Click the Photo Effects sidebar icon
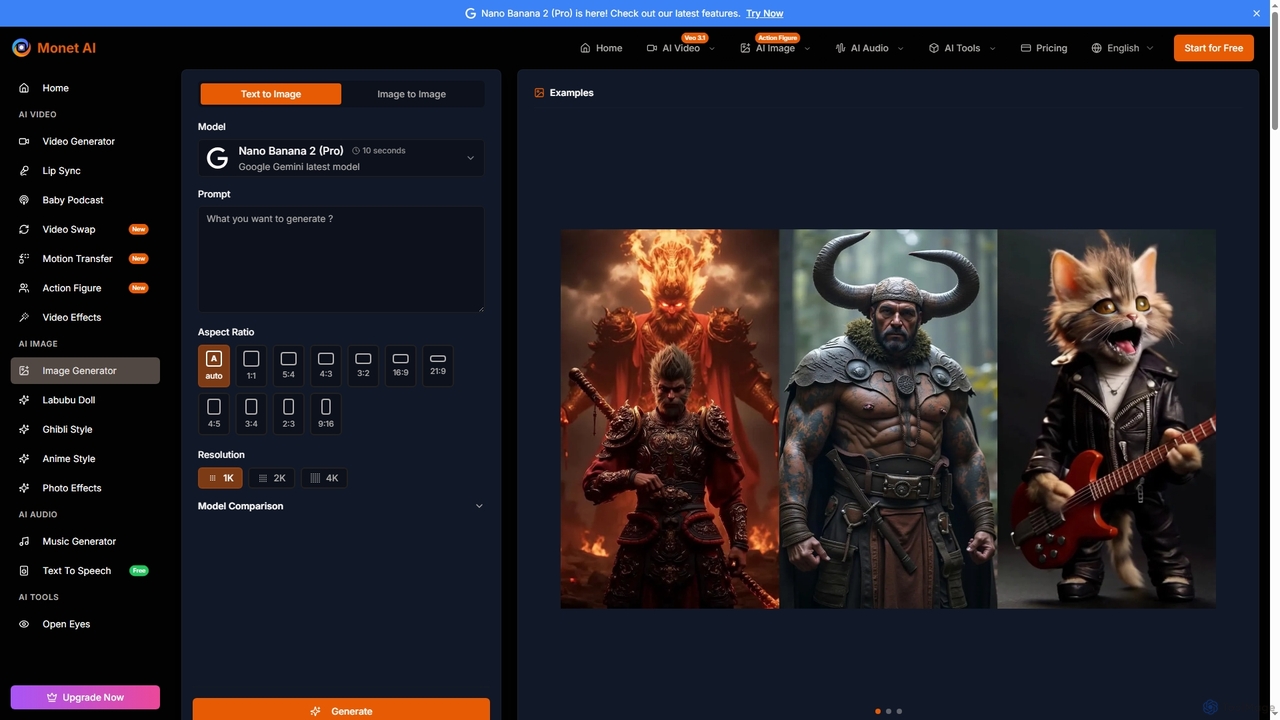The height and width of the screenshot is (720, 1280). pyautogui.click(x=24, y=488)
